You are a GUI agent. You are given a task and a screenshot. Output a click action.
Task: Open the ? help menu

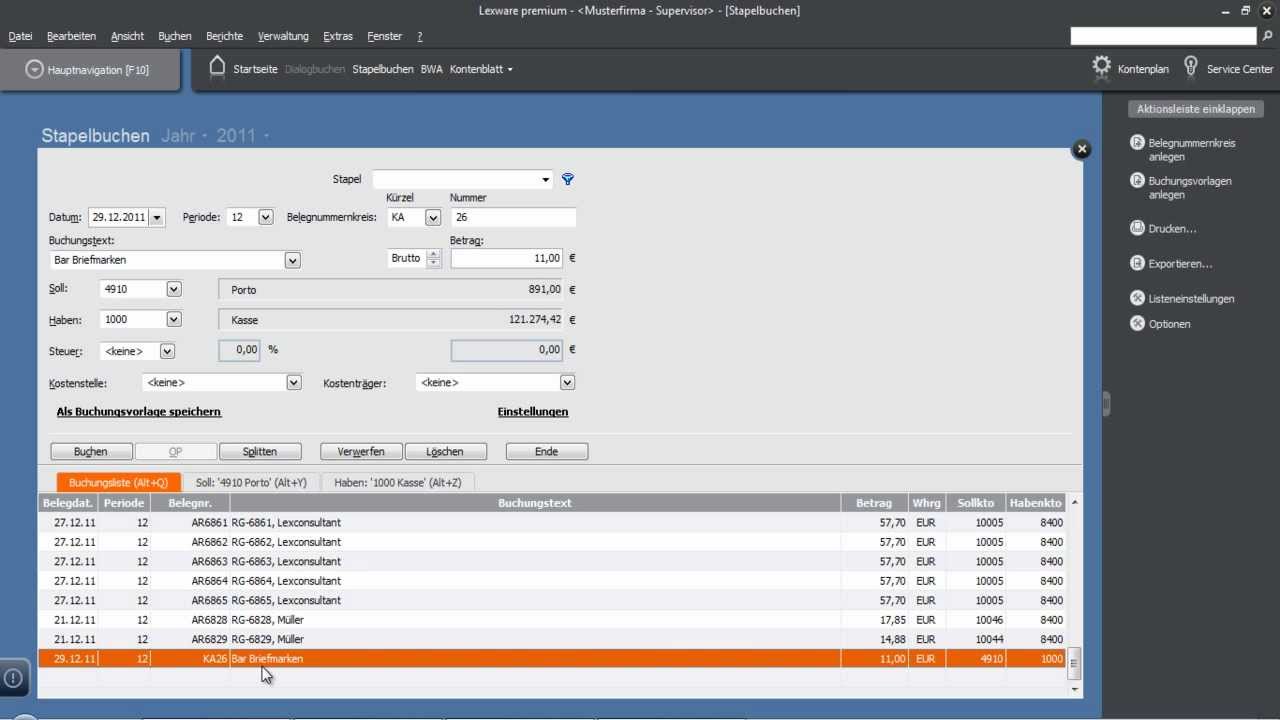419,36
